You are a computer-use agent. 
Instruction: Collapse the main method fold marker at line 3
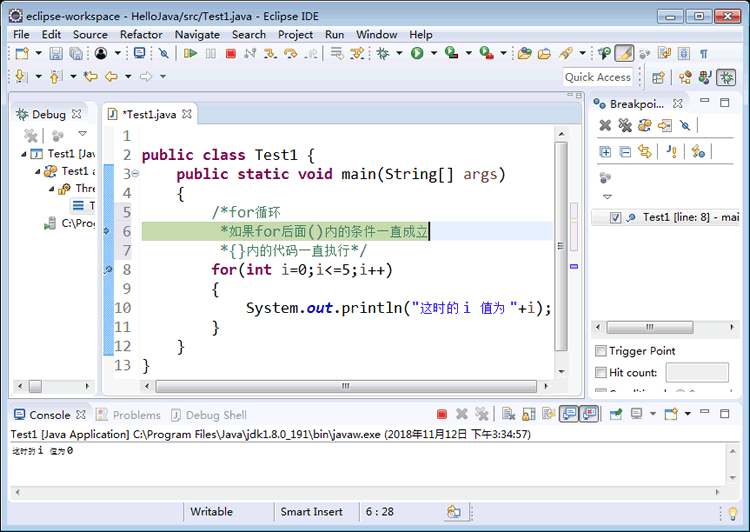click(x=135, y=174)
